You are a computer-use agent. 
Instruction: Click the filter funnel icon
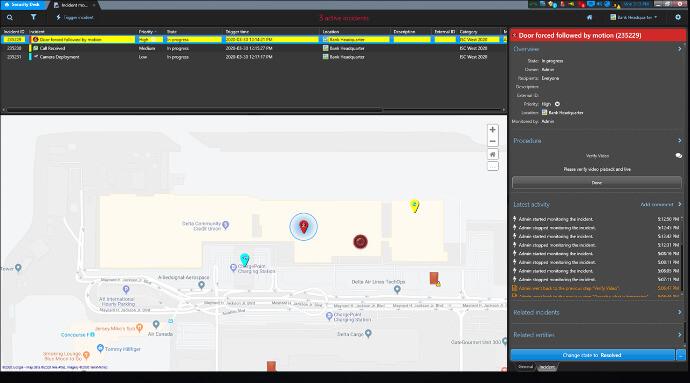click(33, 17)
